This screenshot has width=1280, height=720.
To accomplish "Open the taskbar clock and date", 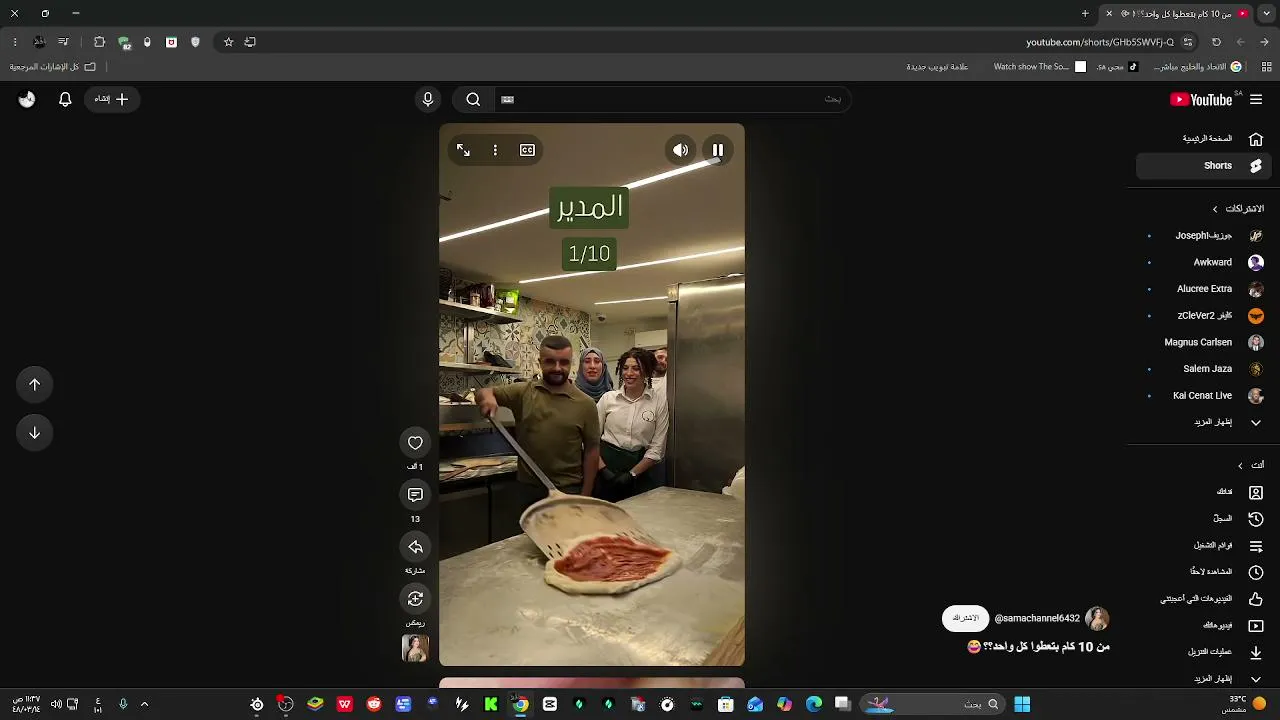I will tap(26, 704).
